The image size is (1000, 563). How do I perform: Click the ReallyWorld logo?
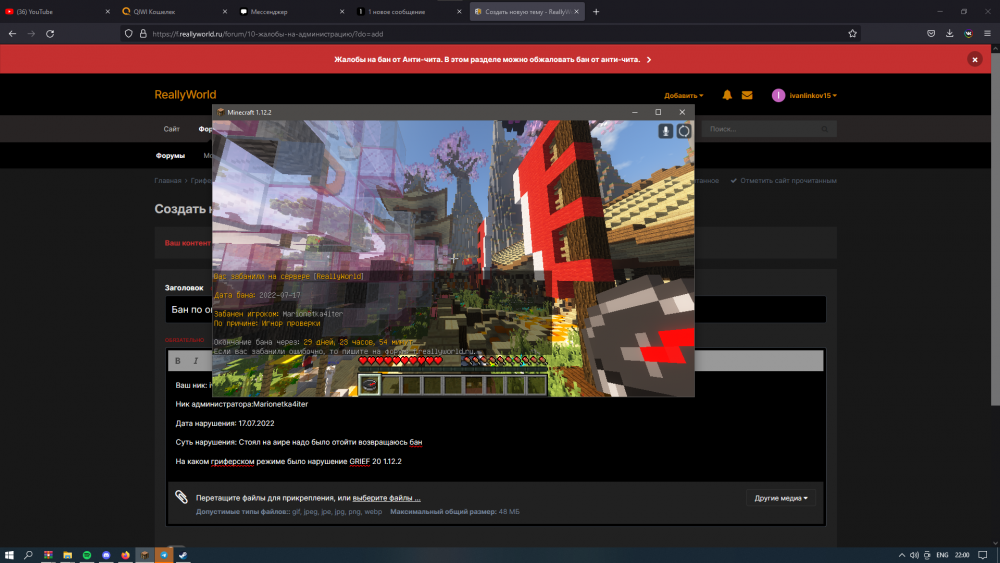185,94
